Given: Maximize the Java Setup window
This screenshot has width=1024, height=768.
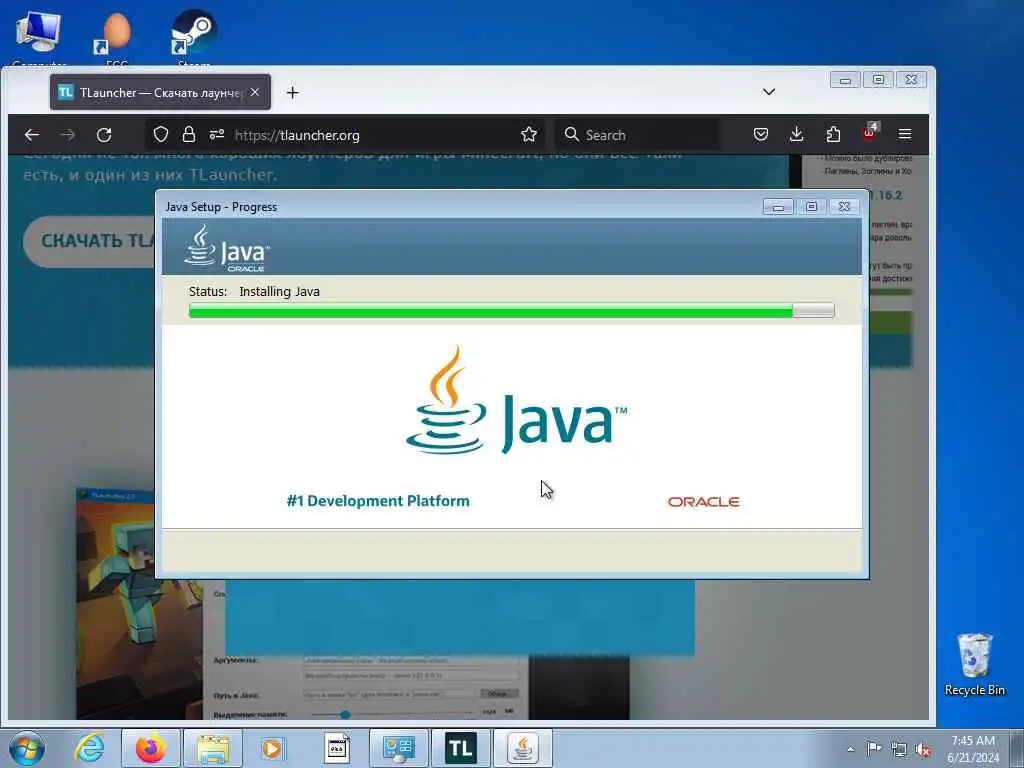Looking at the screenshot, I should [x=811, y=207].
